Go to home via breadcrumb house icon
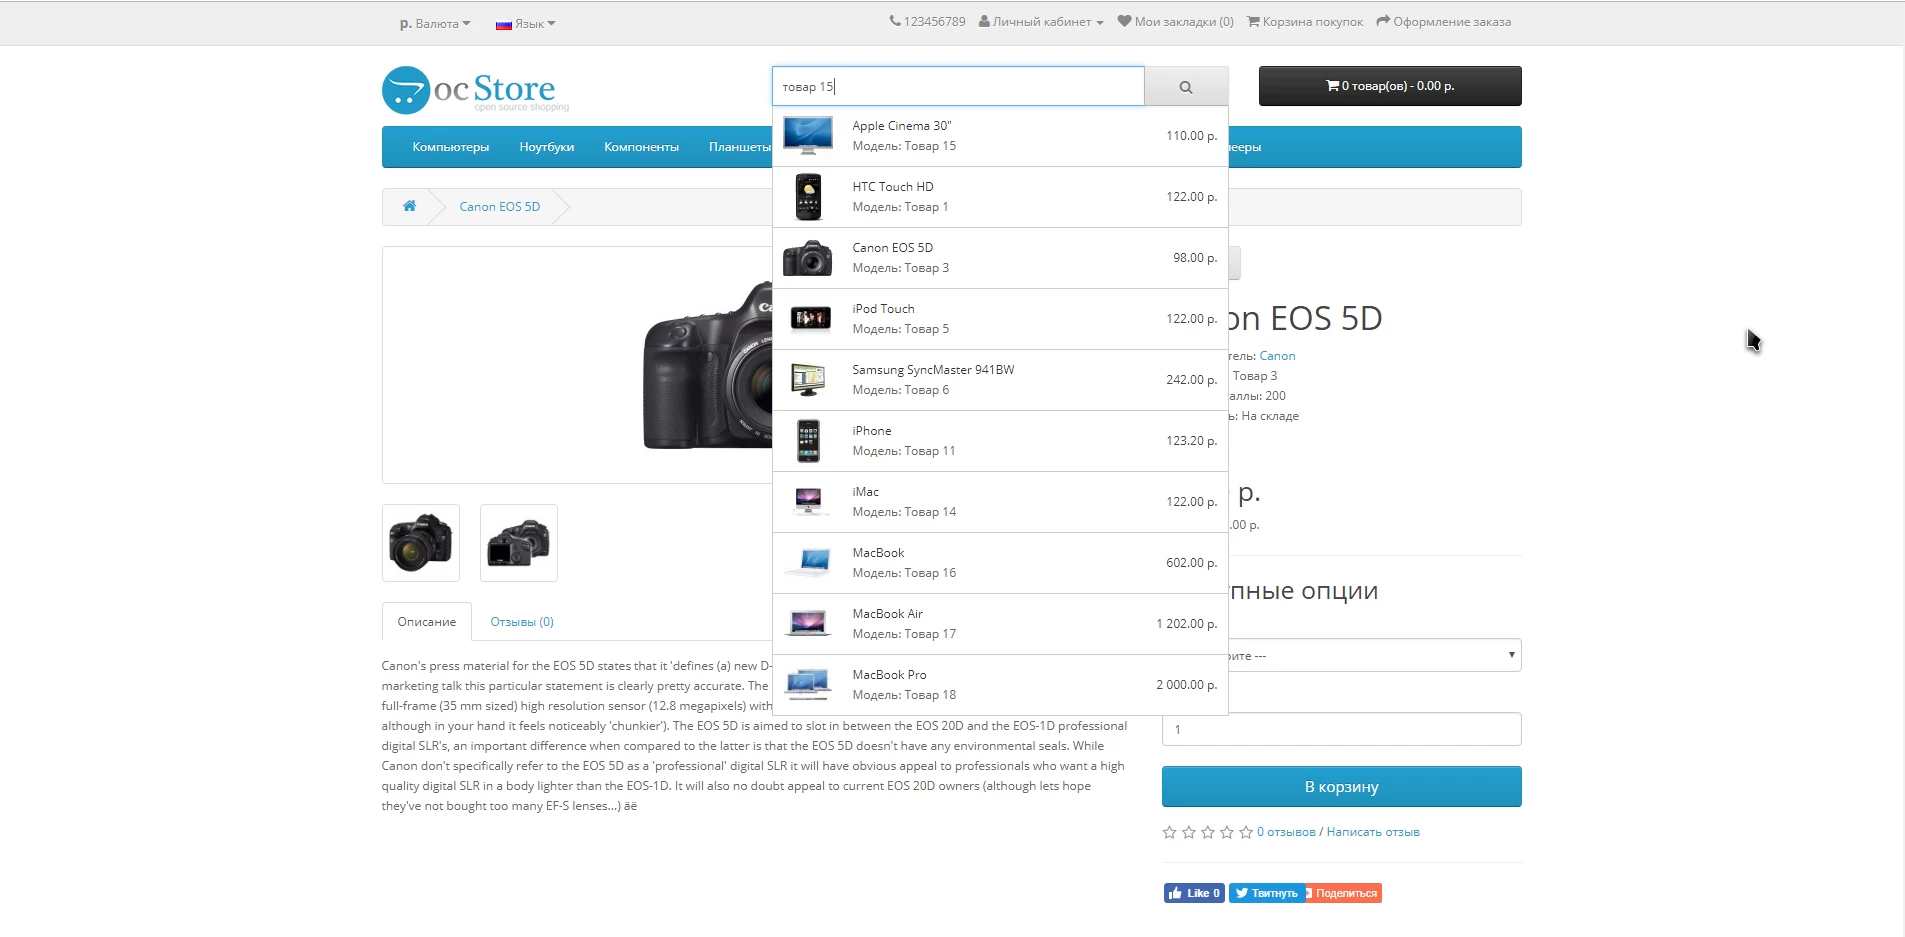This screenshot has height=937, width=1905. click(x=409, y=206)
